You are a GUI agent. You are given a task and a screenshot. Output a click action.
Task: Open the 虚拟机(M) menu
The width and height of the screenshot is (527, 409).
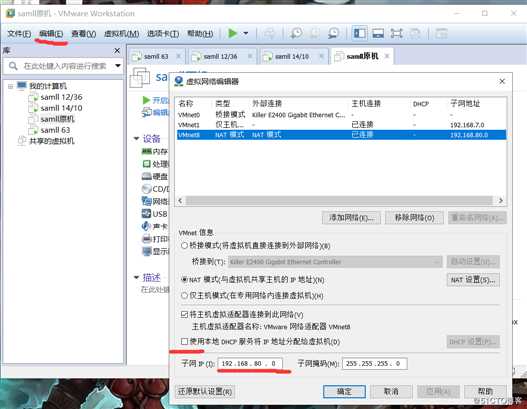[x=121, y=34]
